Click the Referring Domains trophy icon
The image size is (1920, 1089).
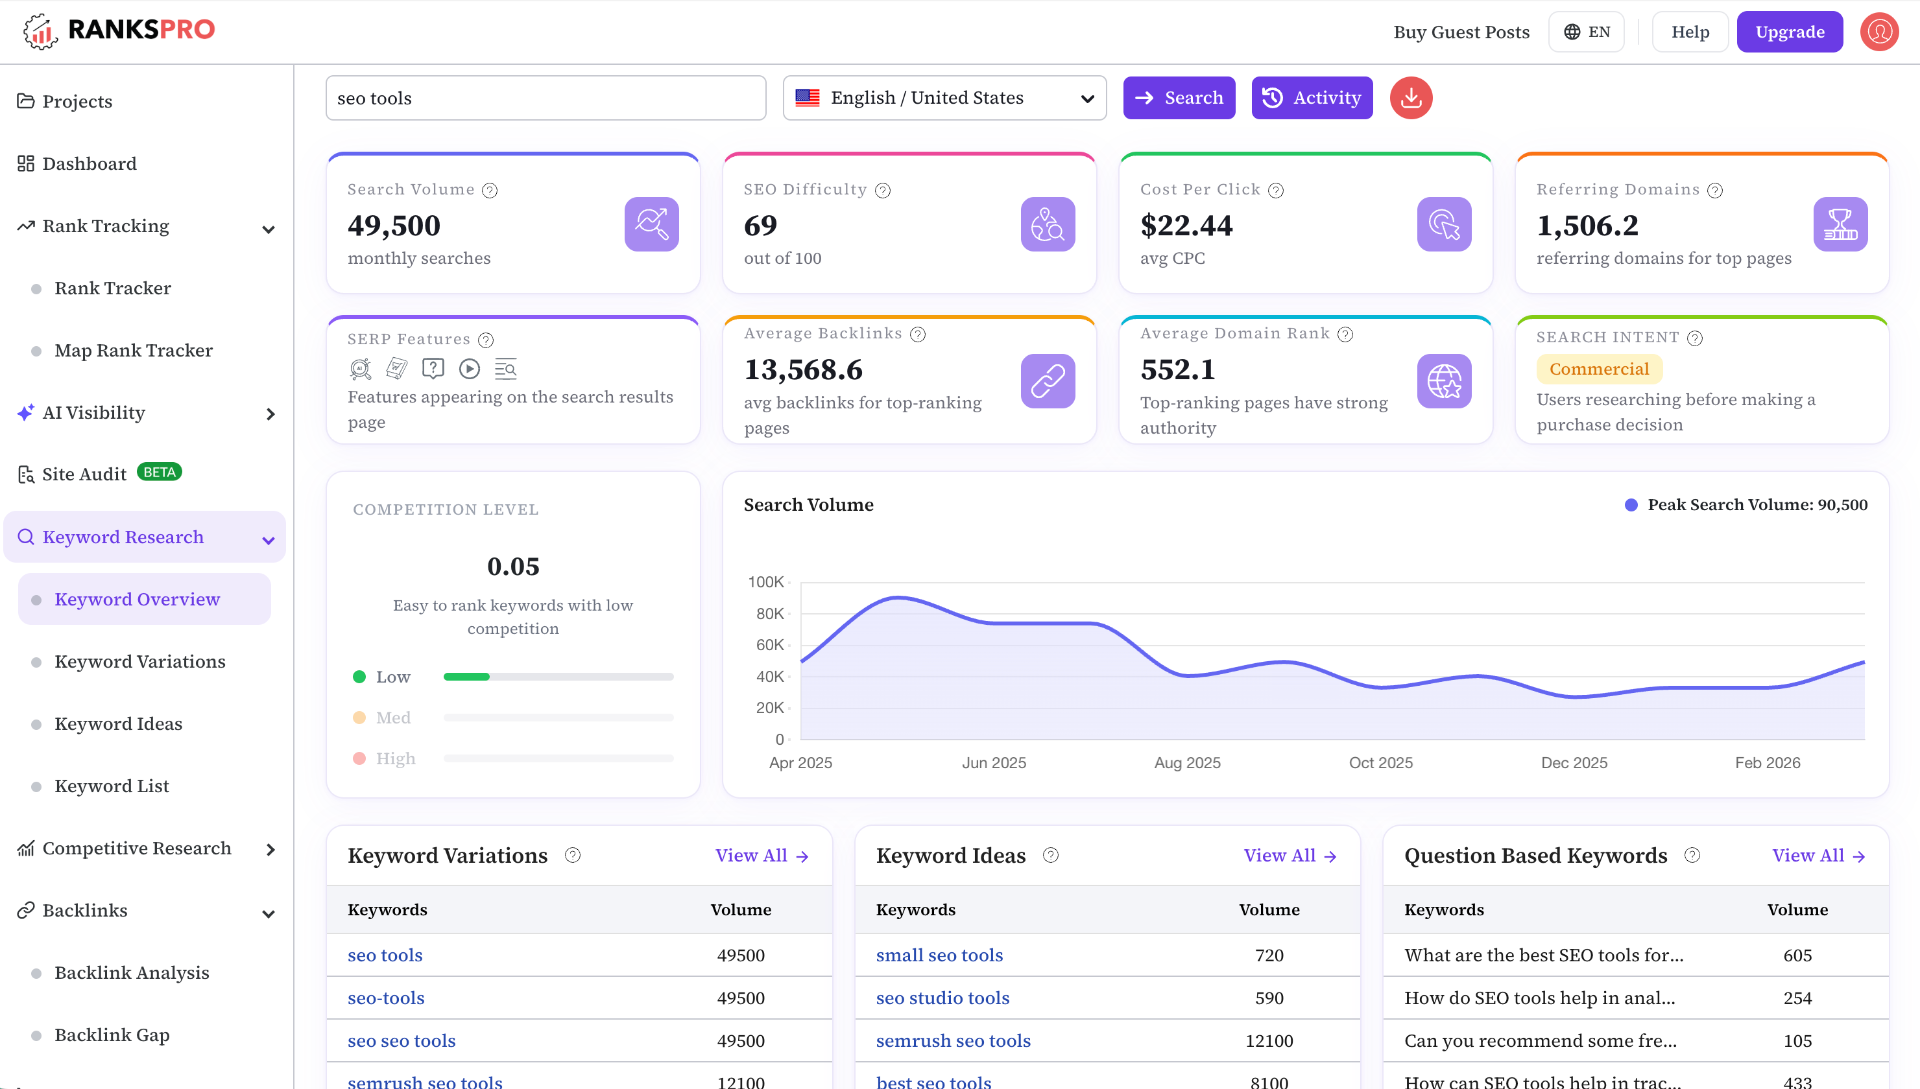coord(1841,224)
